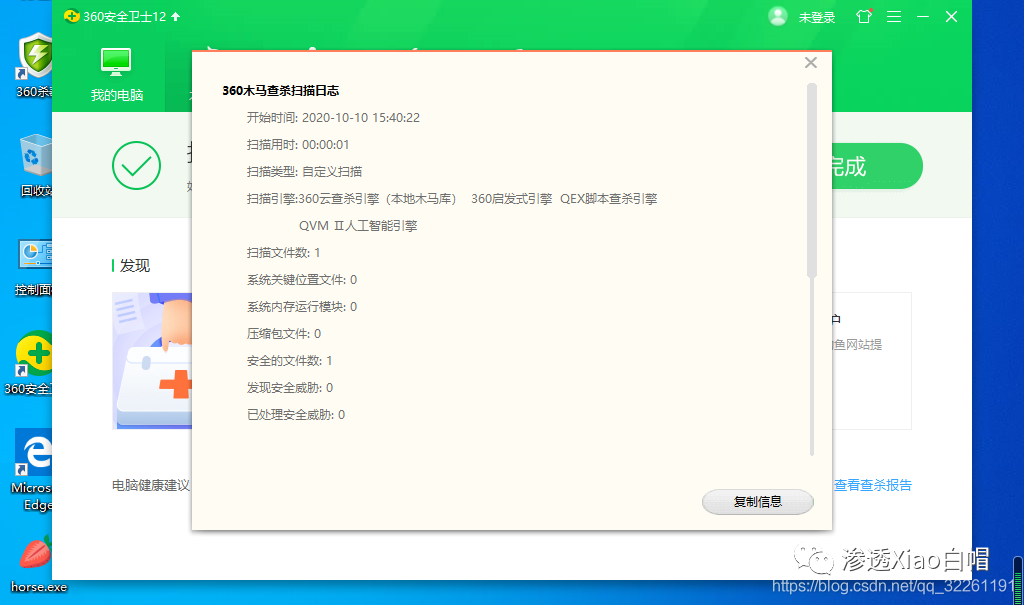Close the scan log dialog
The width and height of the screenshot is (1024, 605).
(810, 63)
